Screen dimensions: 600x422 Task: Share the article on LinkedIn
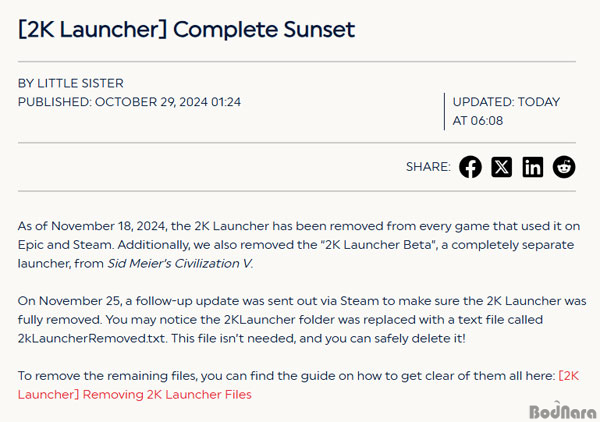pos(533,167)
